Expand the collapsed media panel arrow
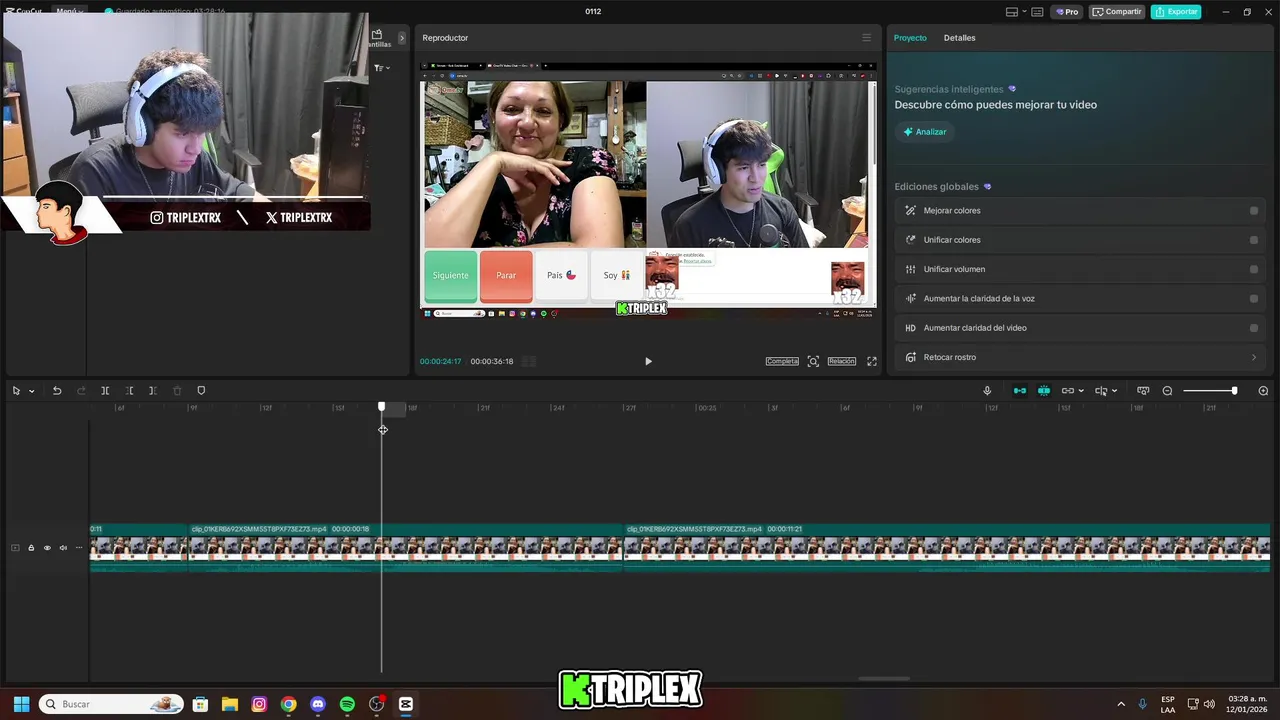1280x720 pixels. [x=402, y=38]
